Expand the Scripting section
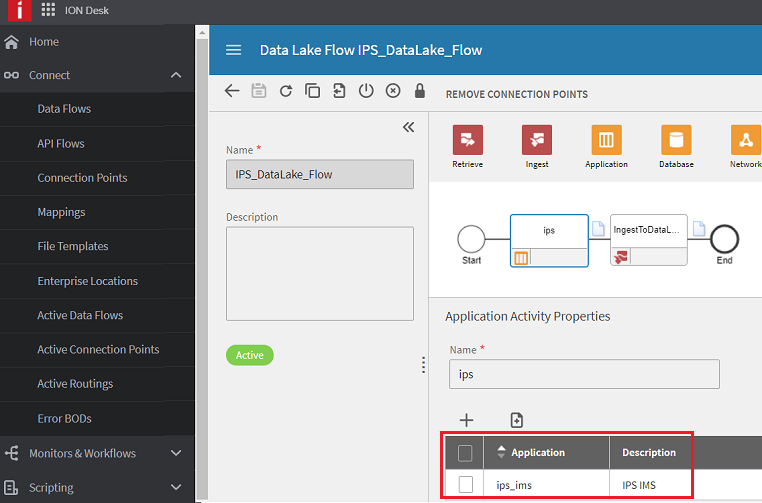762x503 pixels. (176, 488)
